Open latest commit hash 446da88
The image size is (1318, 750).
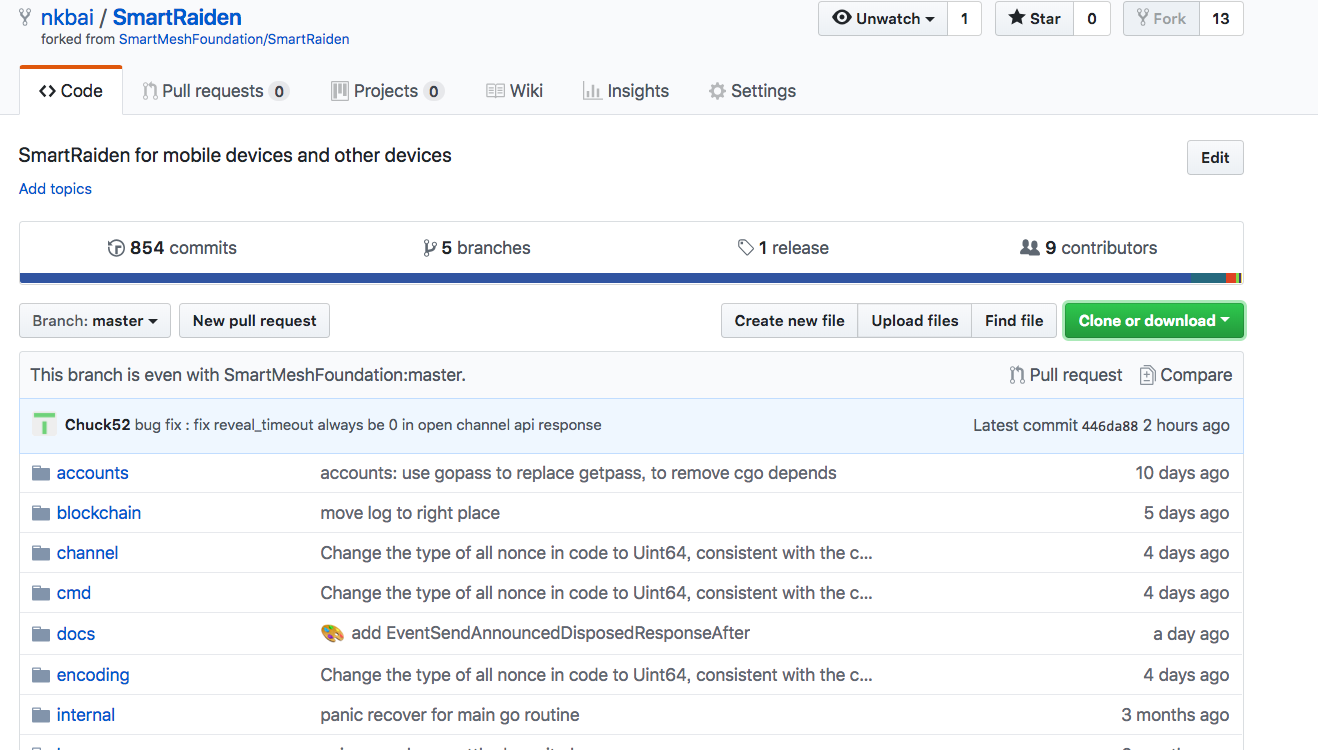point(1110,425)
